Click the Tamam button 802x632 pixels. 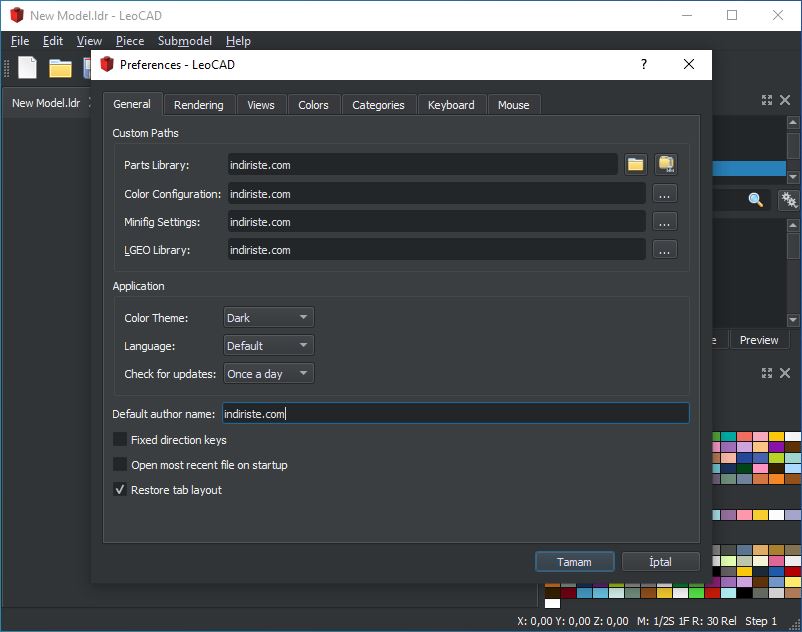pyautogui.click(x=574, y=561)
